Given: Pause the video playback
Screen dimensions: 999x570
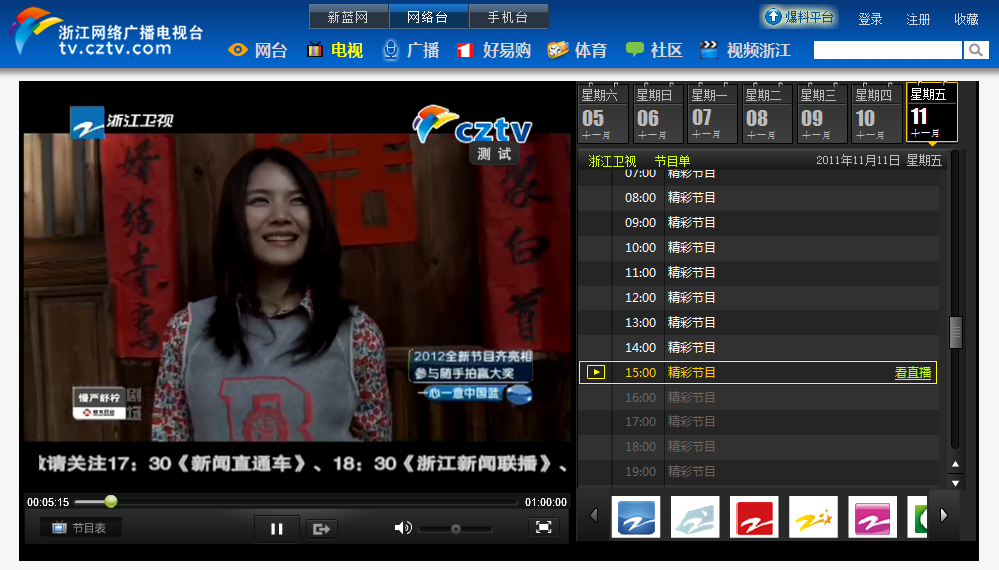Looking at the screenshot, I should [277, 529].
